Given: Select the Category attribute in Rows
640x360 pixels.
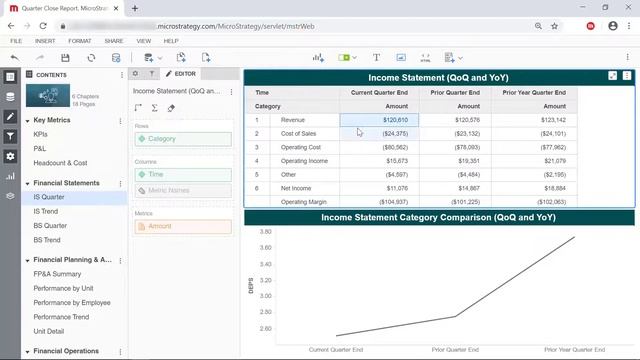Looking at the screenshot, I should click(183, 139).
